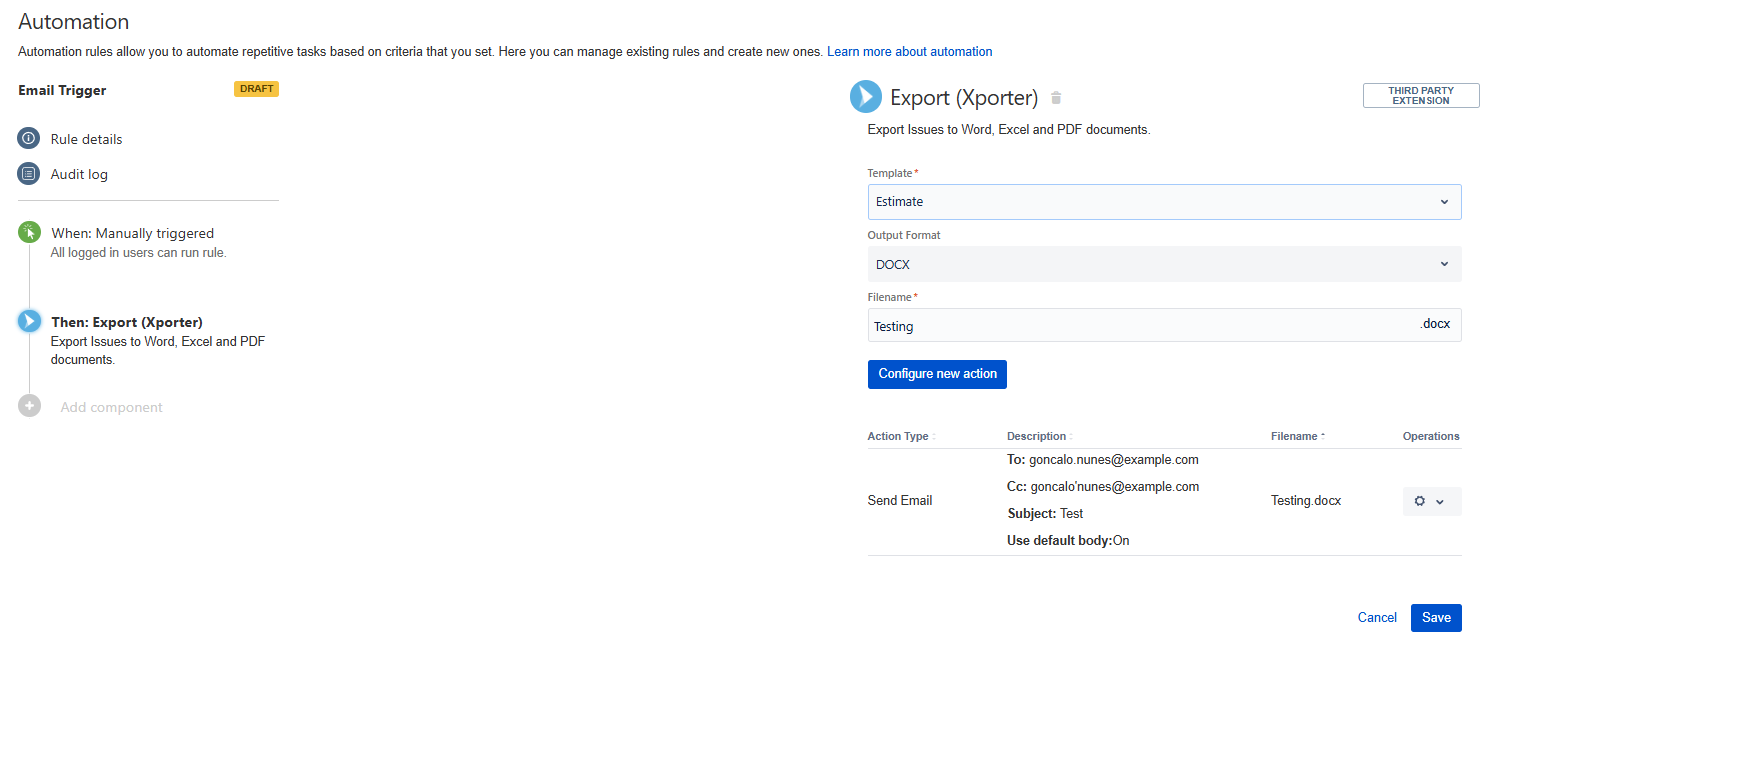Select the Then: Export (Xporter) step
Screen dimensions: 1746x779
click(x=127, y=322)
